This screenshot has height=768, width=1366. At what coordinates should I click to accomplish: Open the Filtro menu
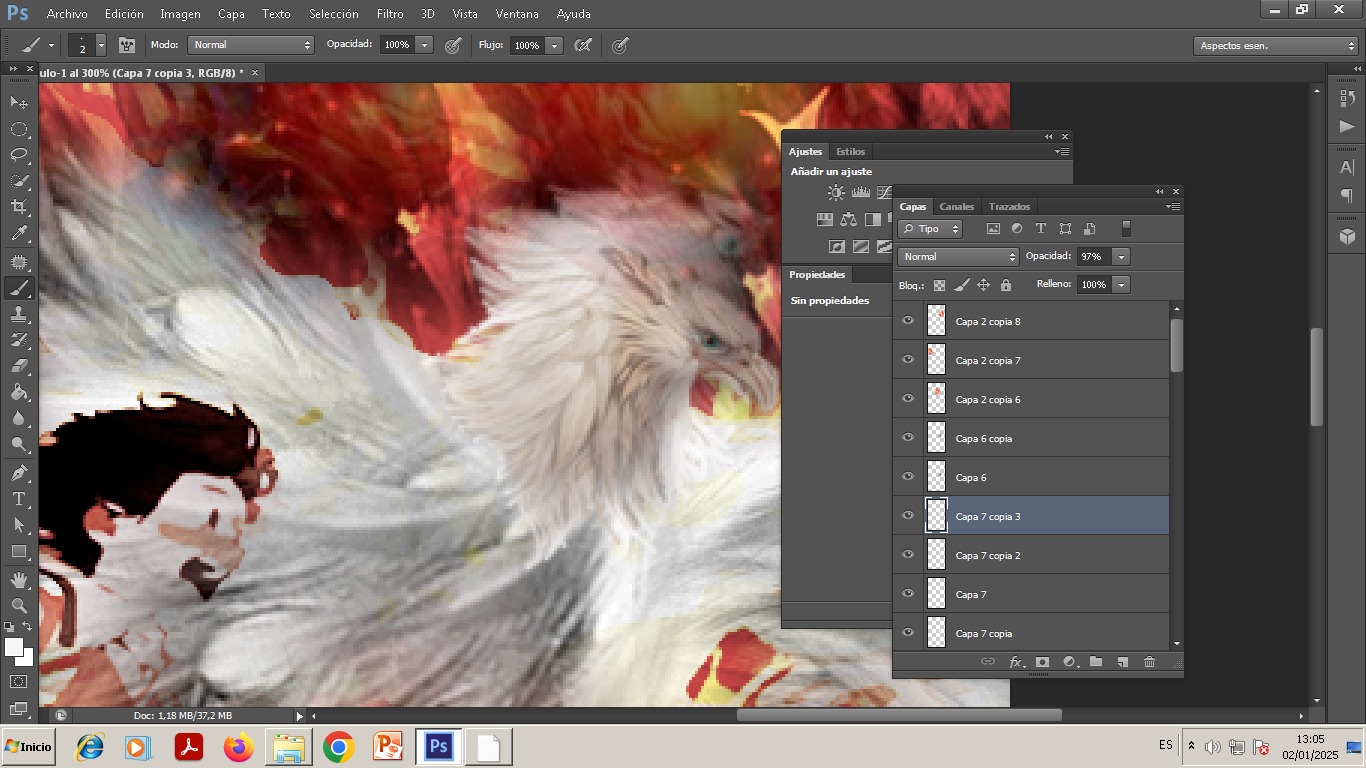pyautogui.click(x=390, y=14)
